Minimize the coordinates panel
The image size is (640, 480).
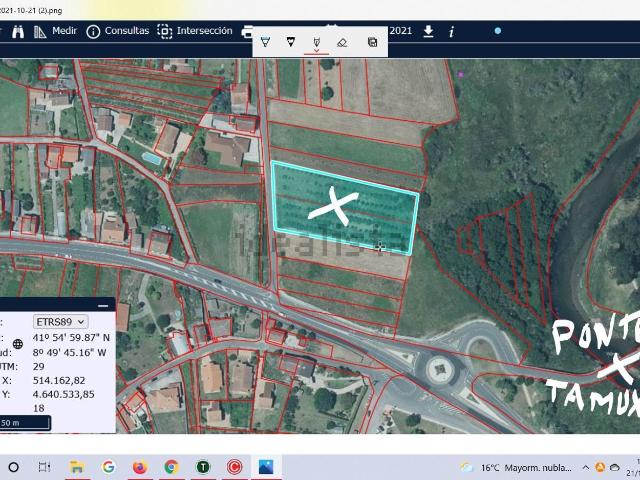(103, 304)
